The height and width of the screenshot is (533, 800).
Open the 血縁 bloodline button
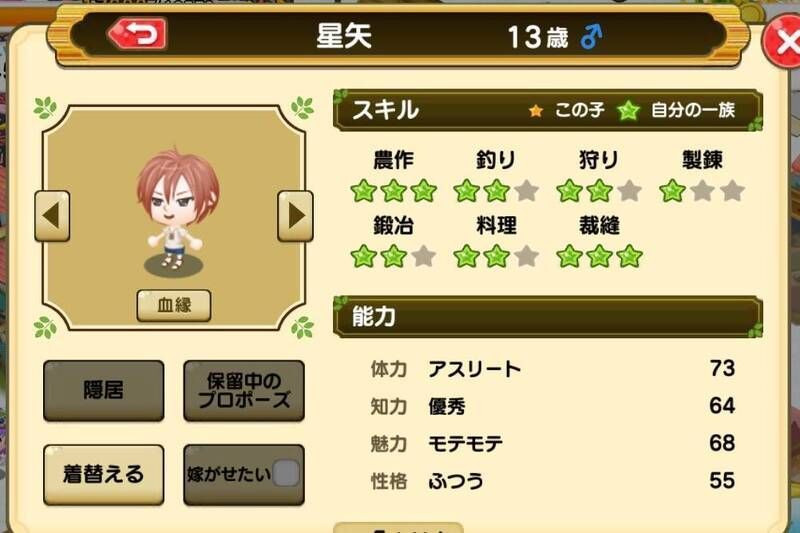tap(174, 306)
